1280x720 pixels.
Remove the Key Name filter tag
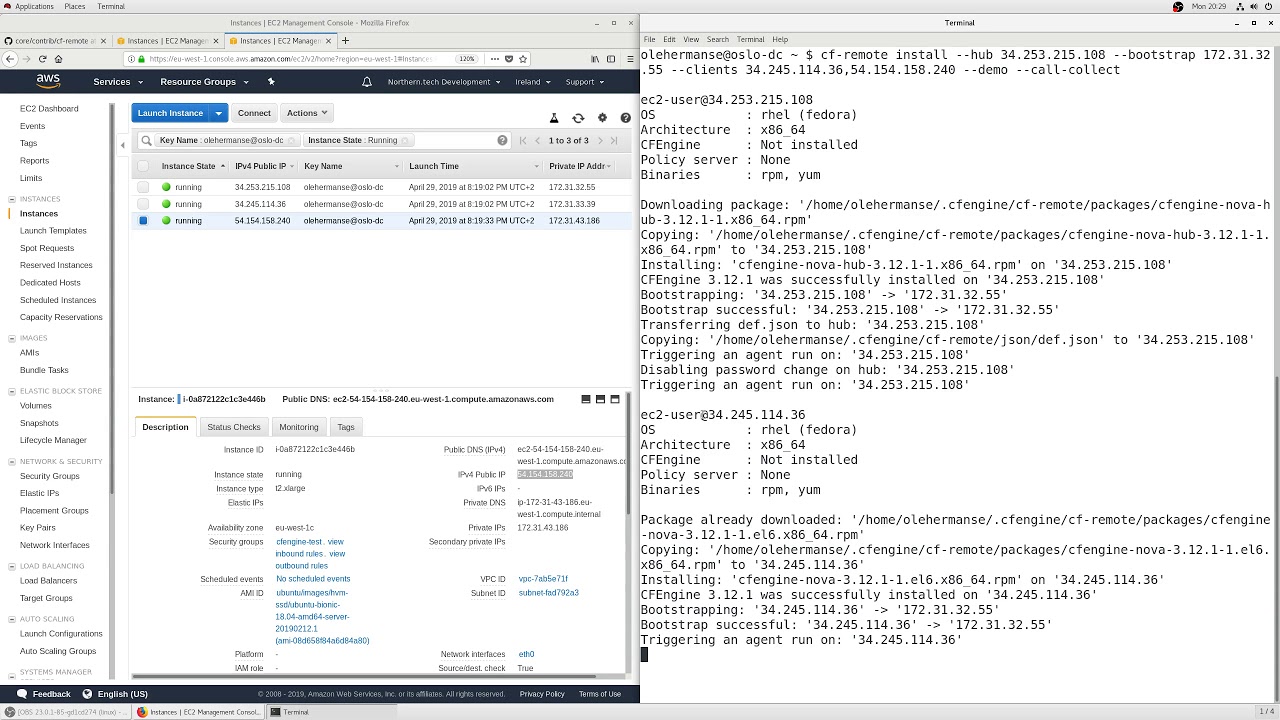tap(292, 140)
